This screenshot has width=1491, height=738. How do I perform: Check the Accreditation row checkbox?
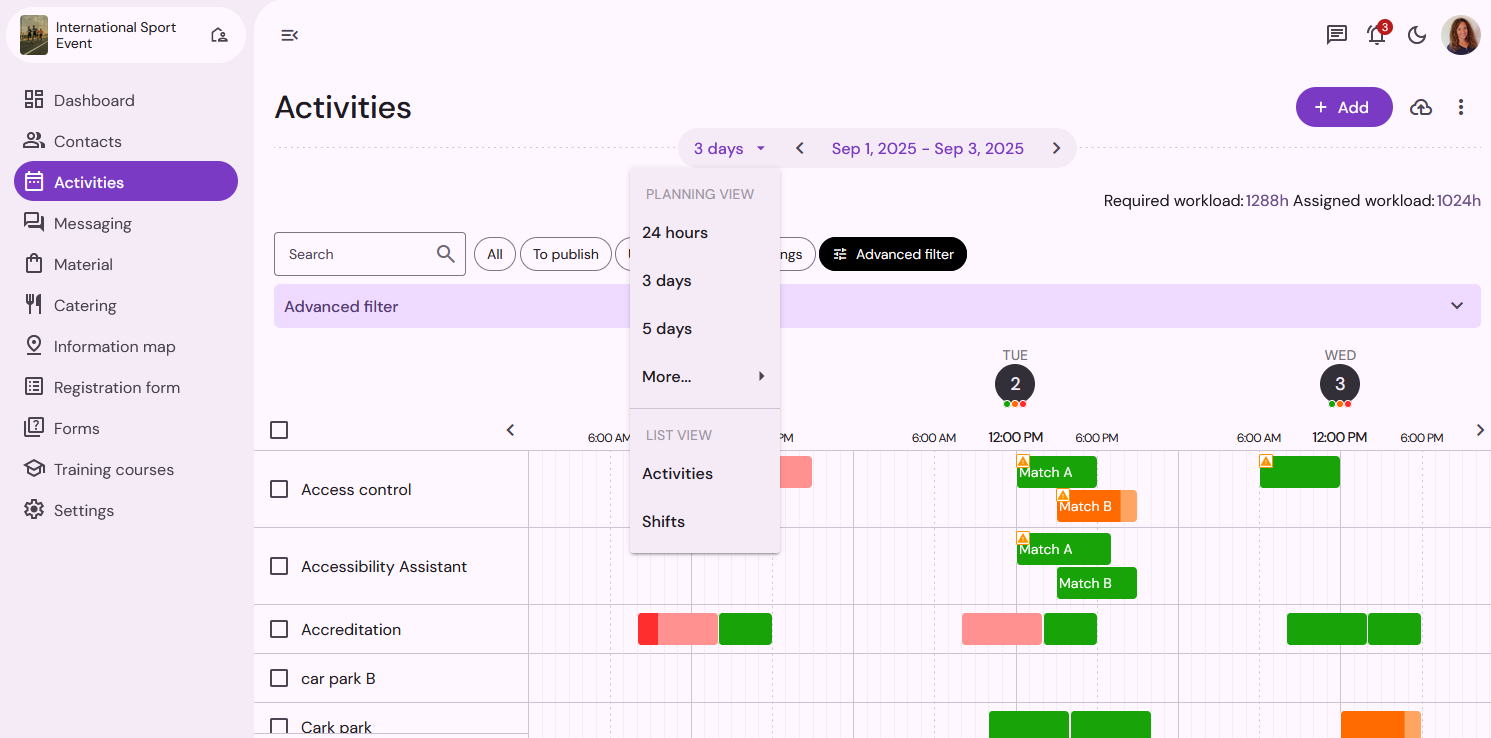279,629
